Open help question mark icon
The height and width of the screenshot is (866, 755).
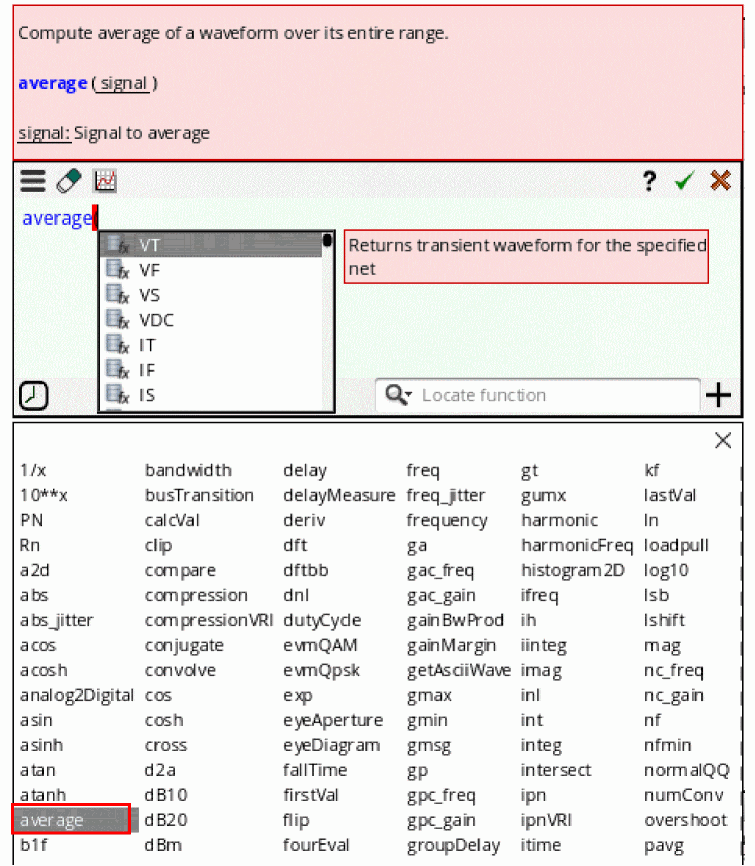pyautogui.click(x=650, y=181)
